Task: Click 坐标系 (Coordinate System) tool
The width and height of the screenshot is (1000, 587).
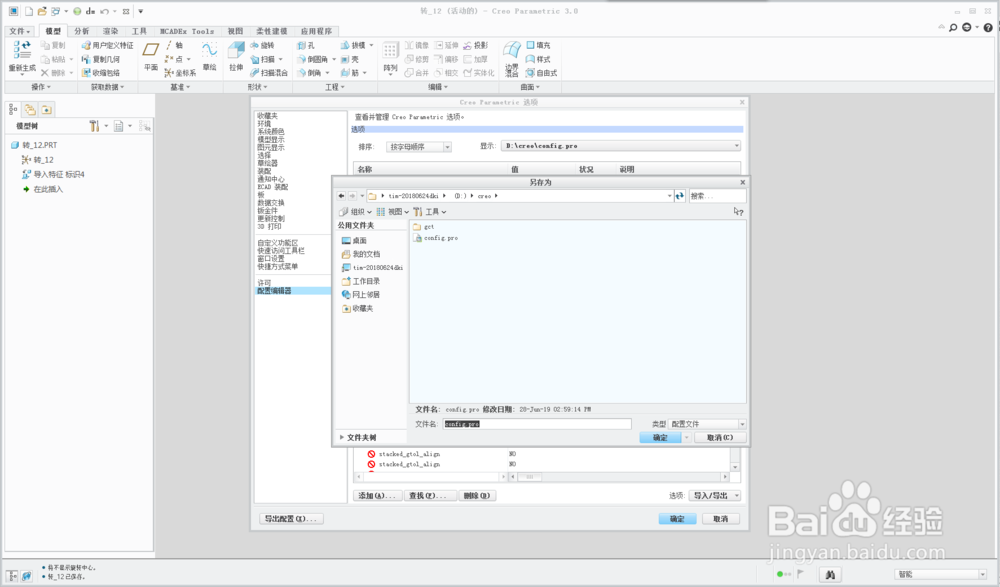Action: coord(180,73)
